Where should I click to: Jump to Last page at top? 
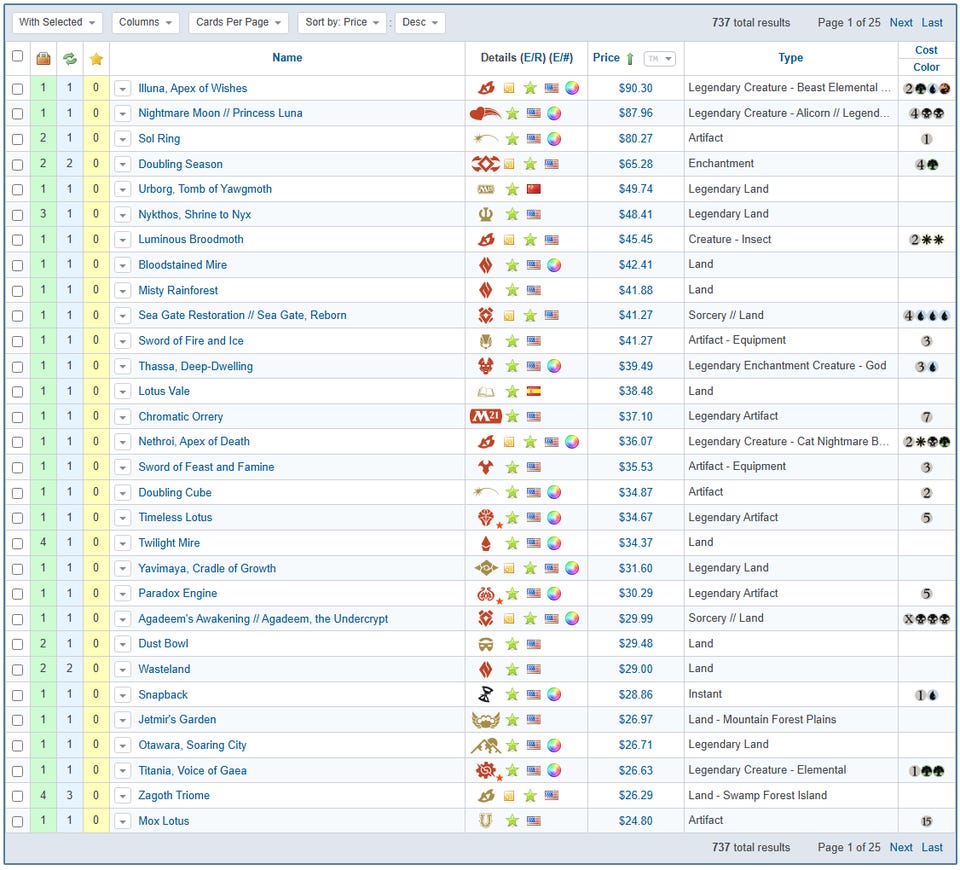coord(932,23)
